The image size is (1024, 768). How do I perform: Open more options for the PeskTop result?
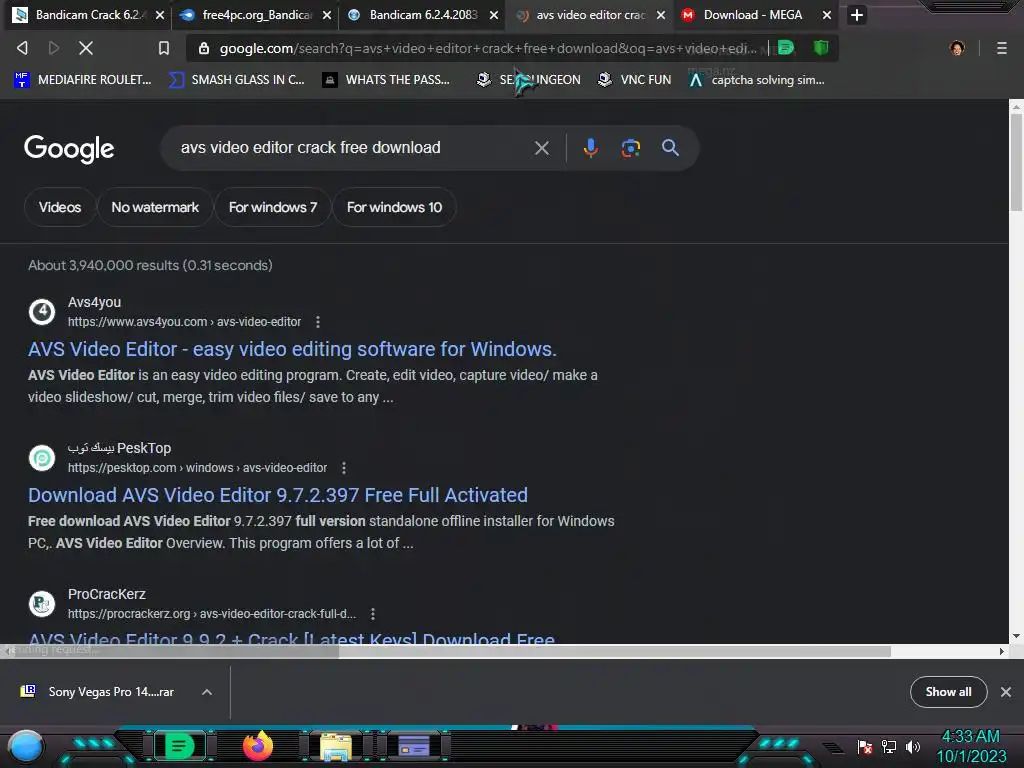(x=344, y=468)
